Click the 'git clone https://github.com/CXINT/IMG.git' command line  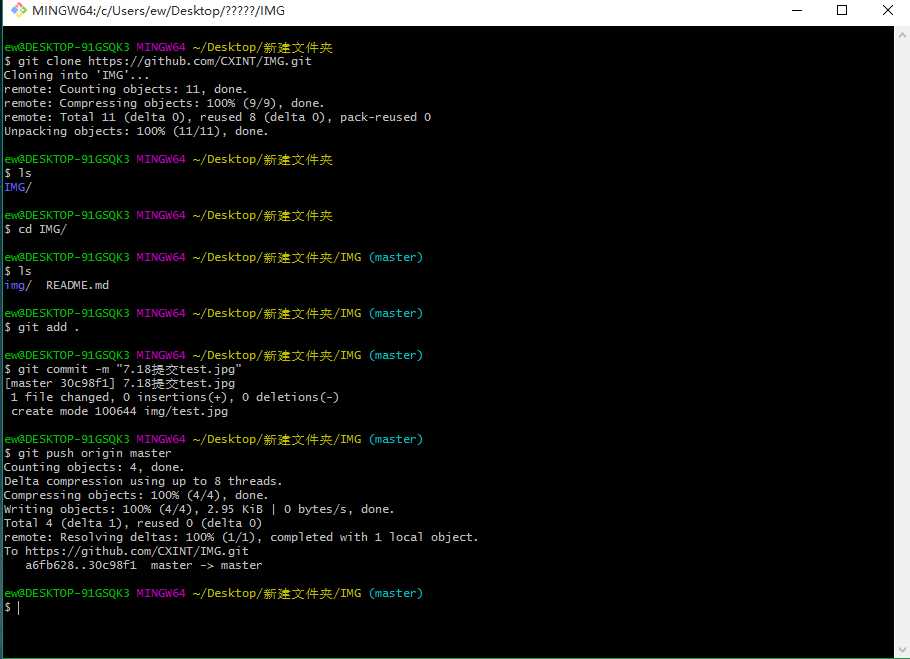(158, 61)
